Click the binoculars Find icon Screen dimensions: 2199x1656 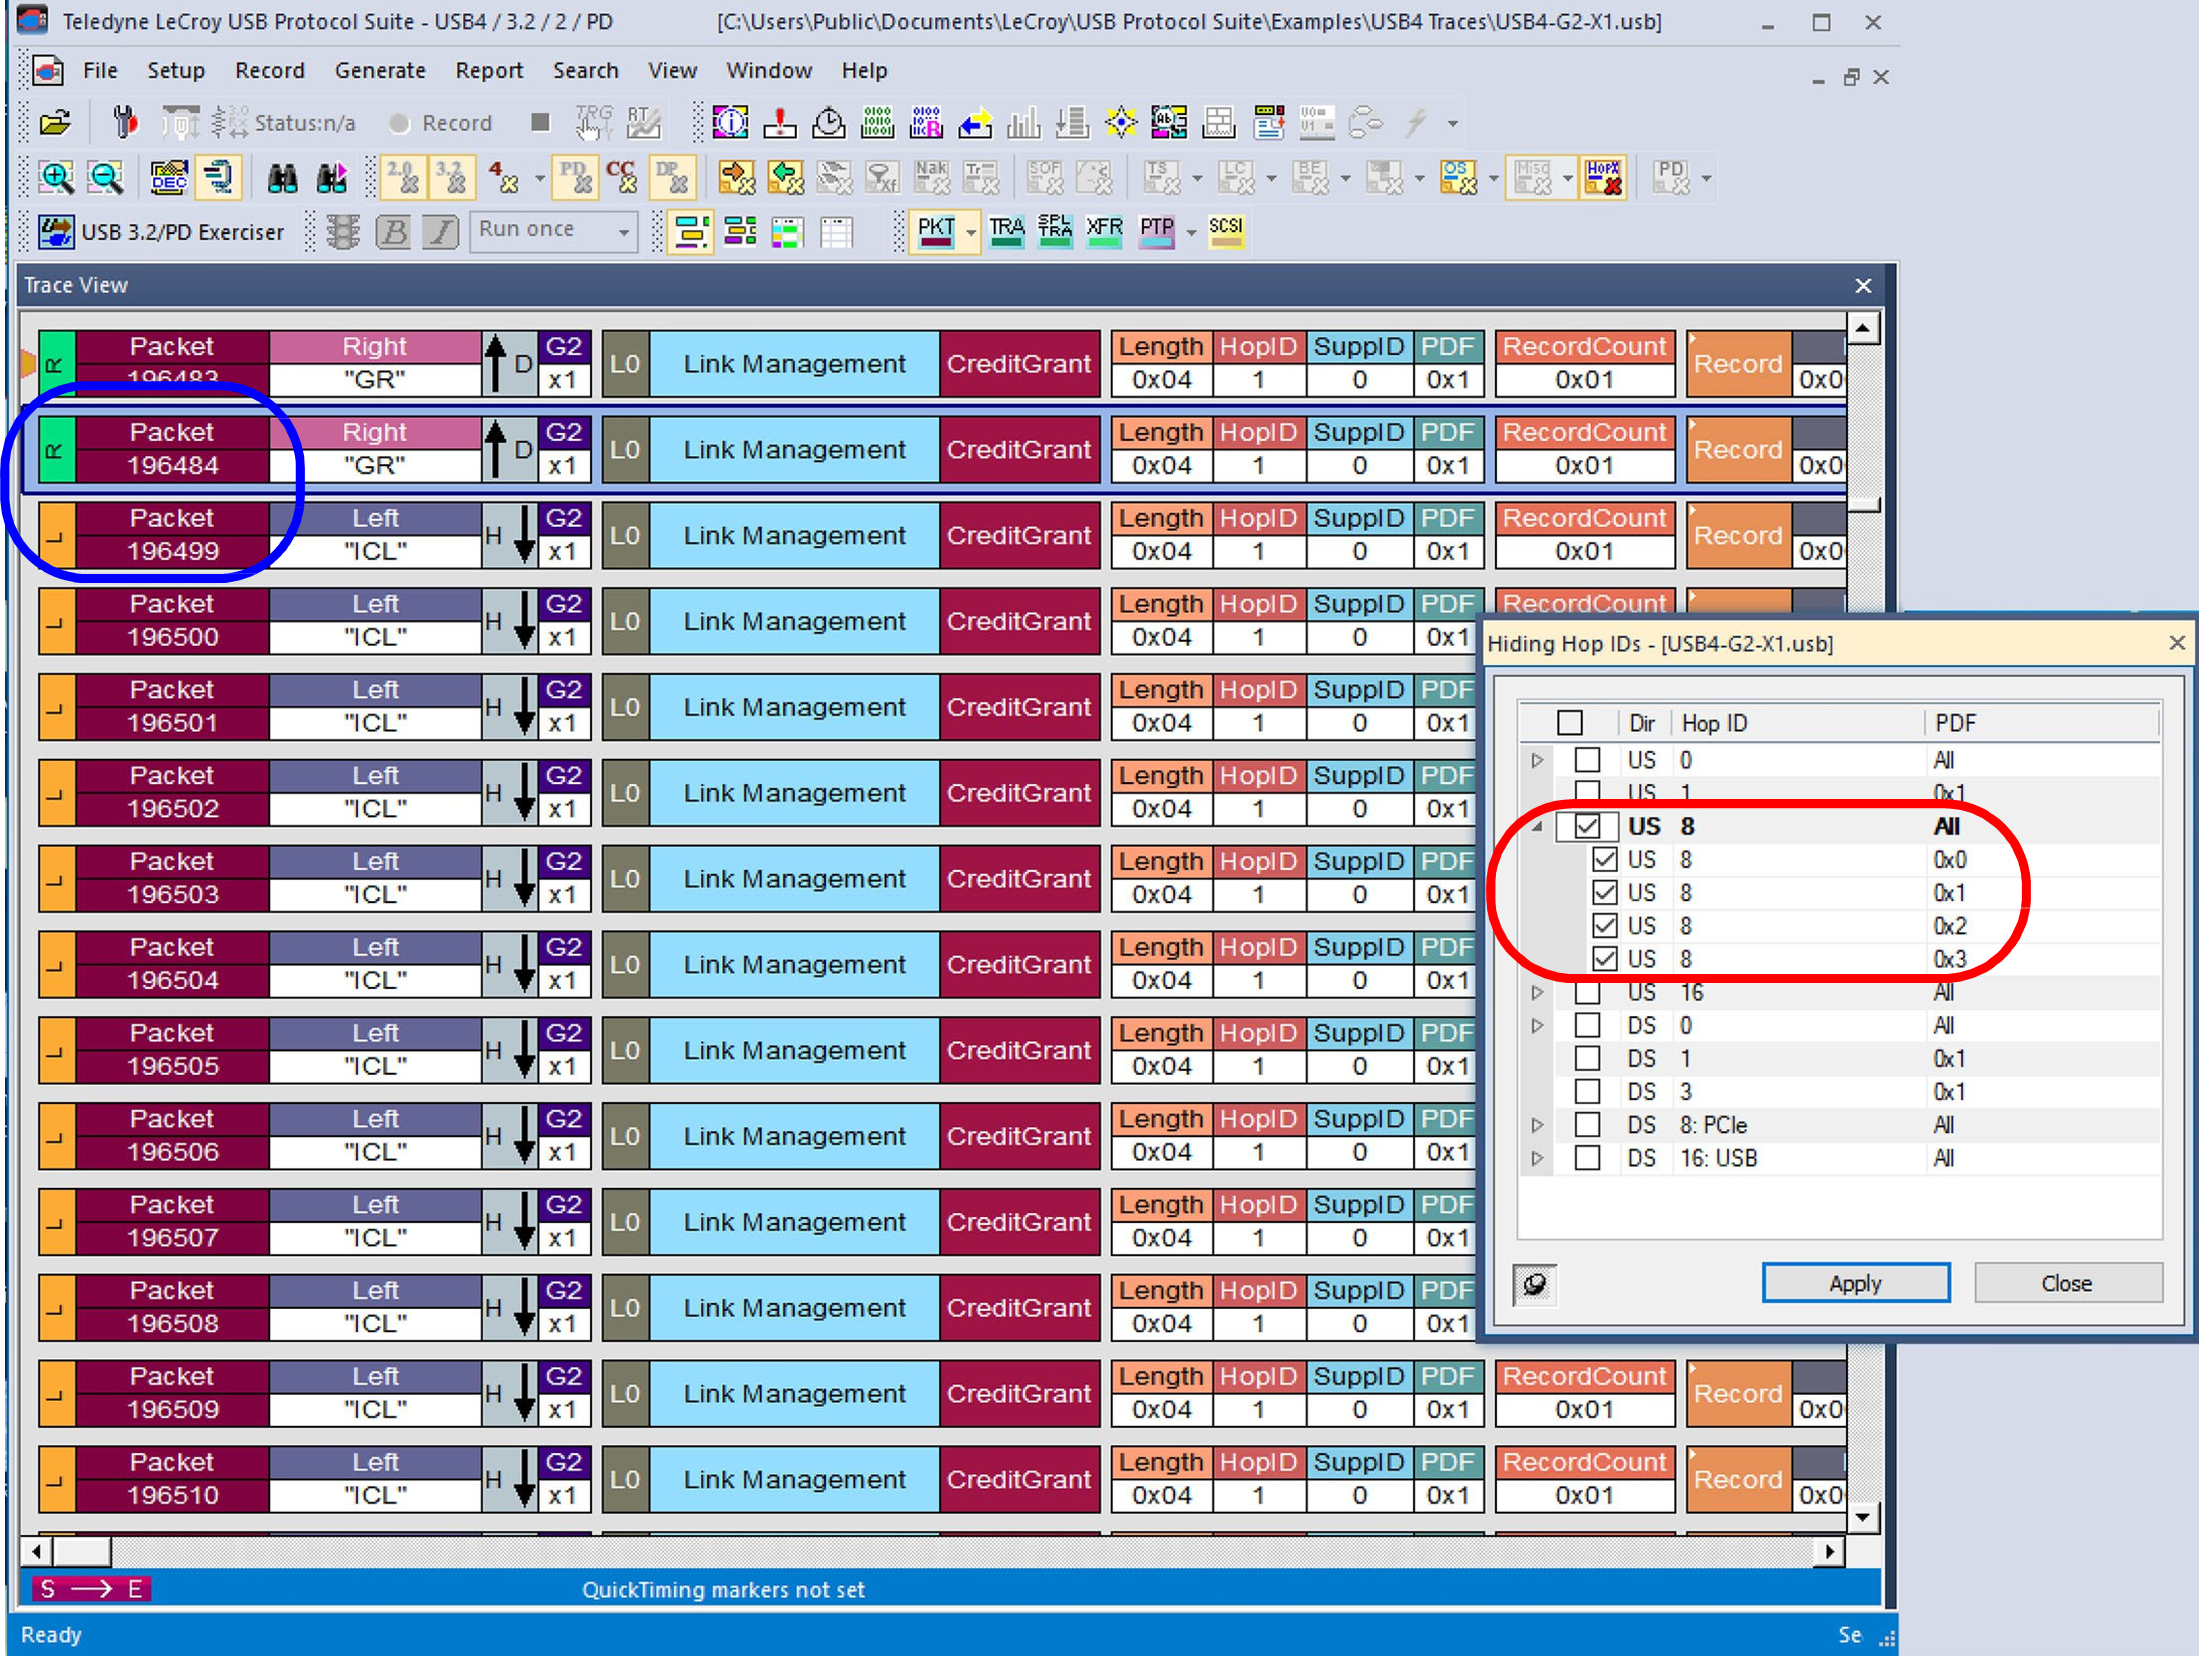click(282, 178)
